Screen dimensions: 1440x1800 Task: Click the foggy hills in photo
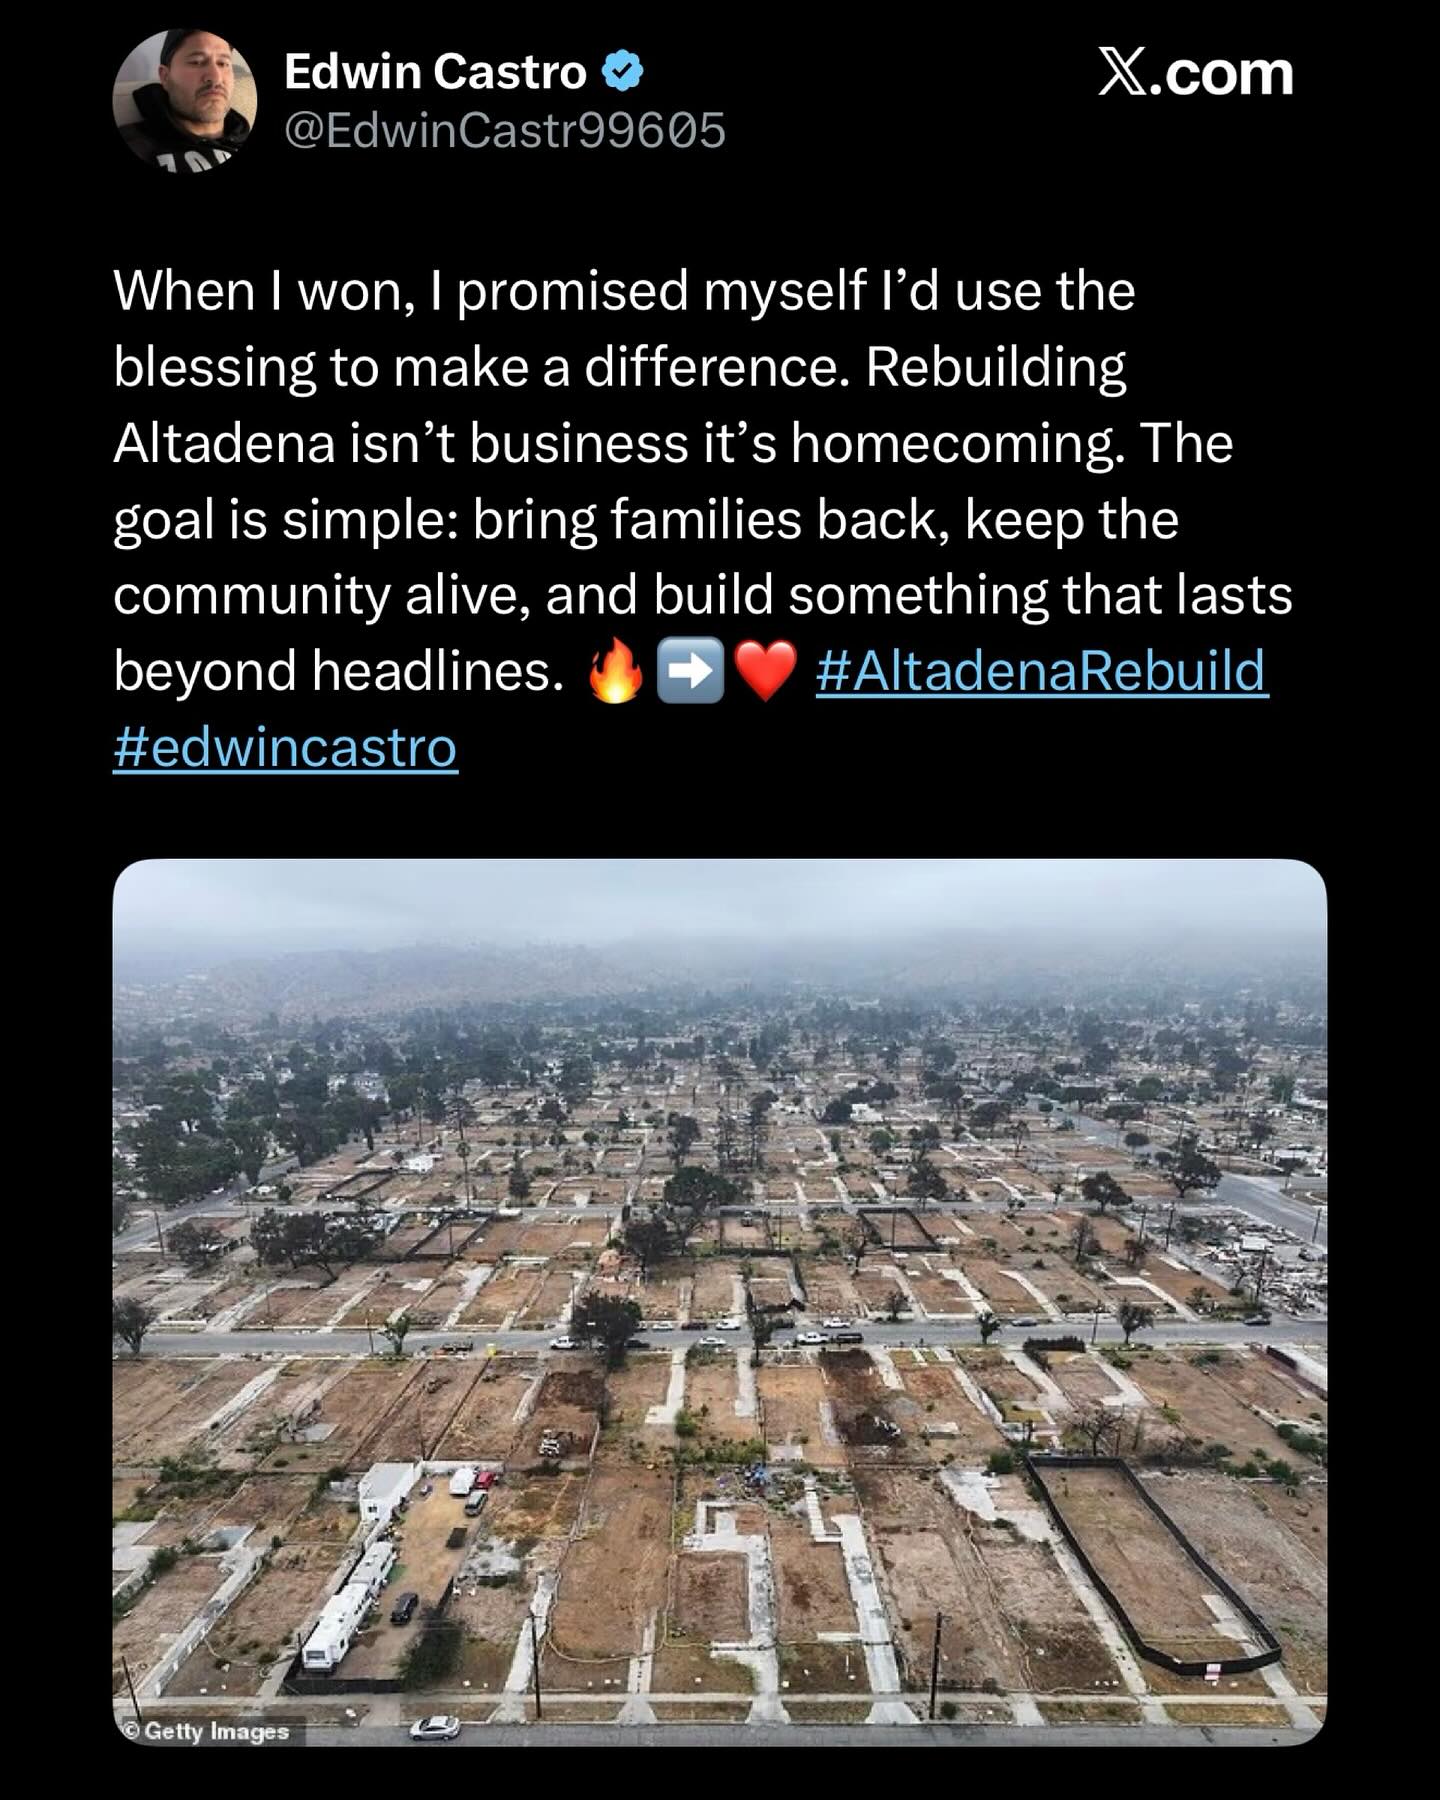coord(720,965)
